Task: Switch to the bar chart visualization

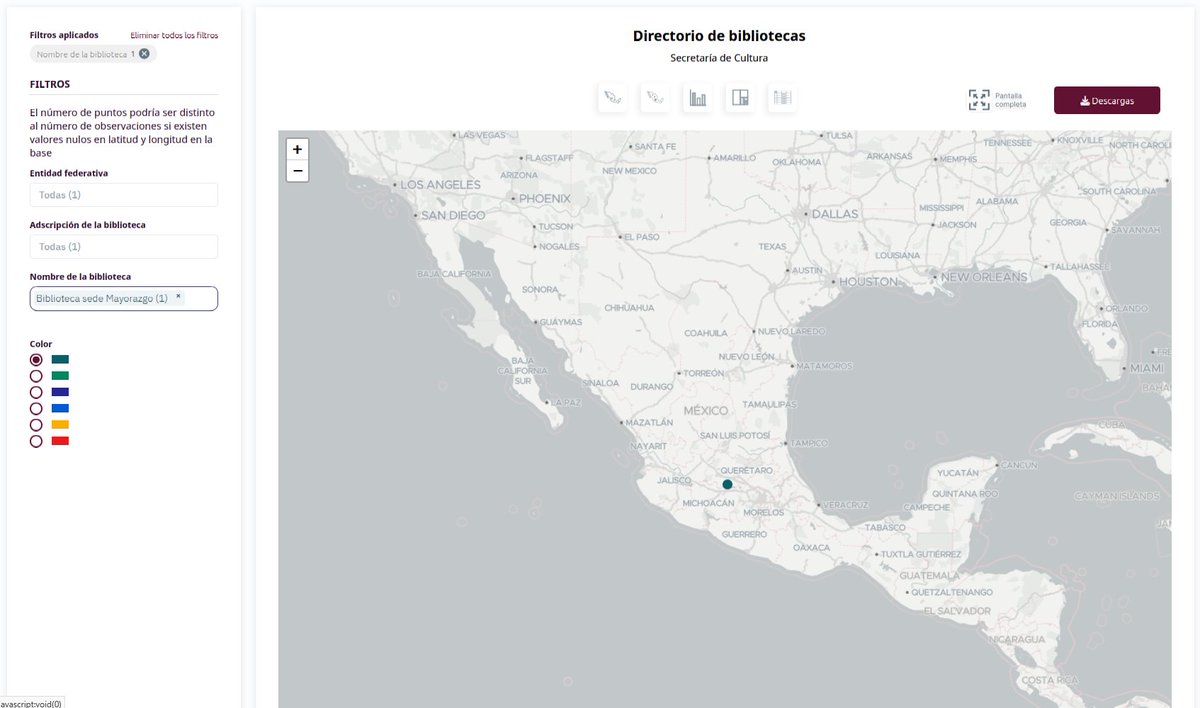Action: click(x=697, y=97)
